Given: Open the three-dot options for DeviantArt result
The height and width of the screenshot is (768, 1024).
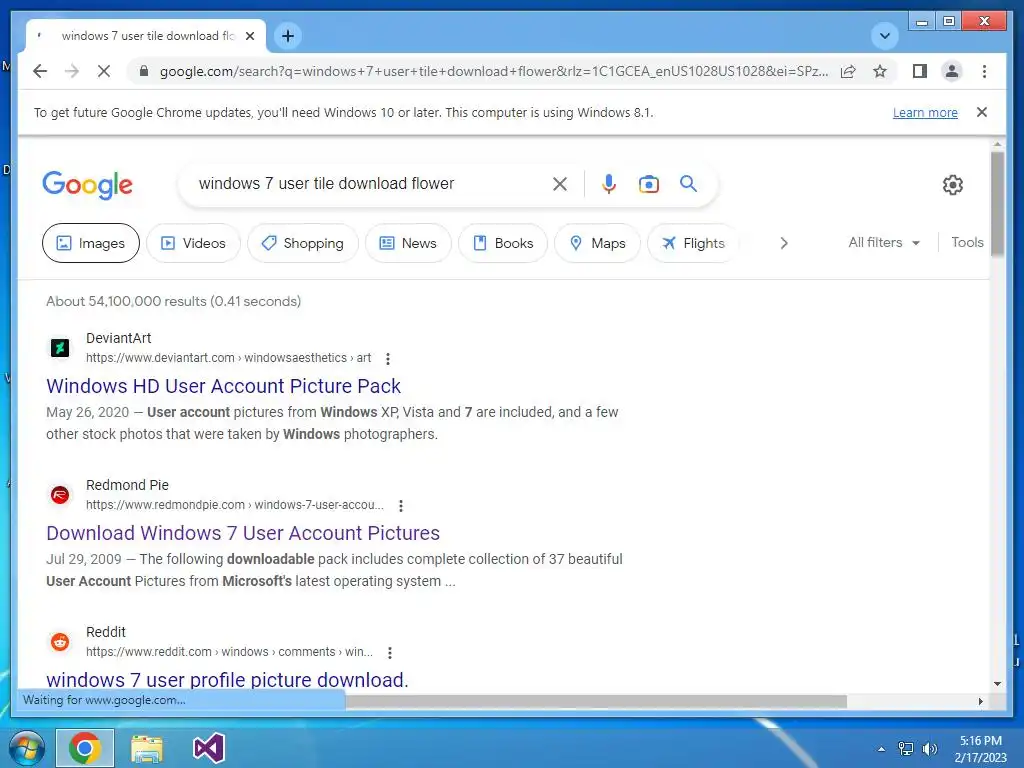Looking at the screenshot, I should (388, 359).
